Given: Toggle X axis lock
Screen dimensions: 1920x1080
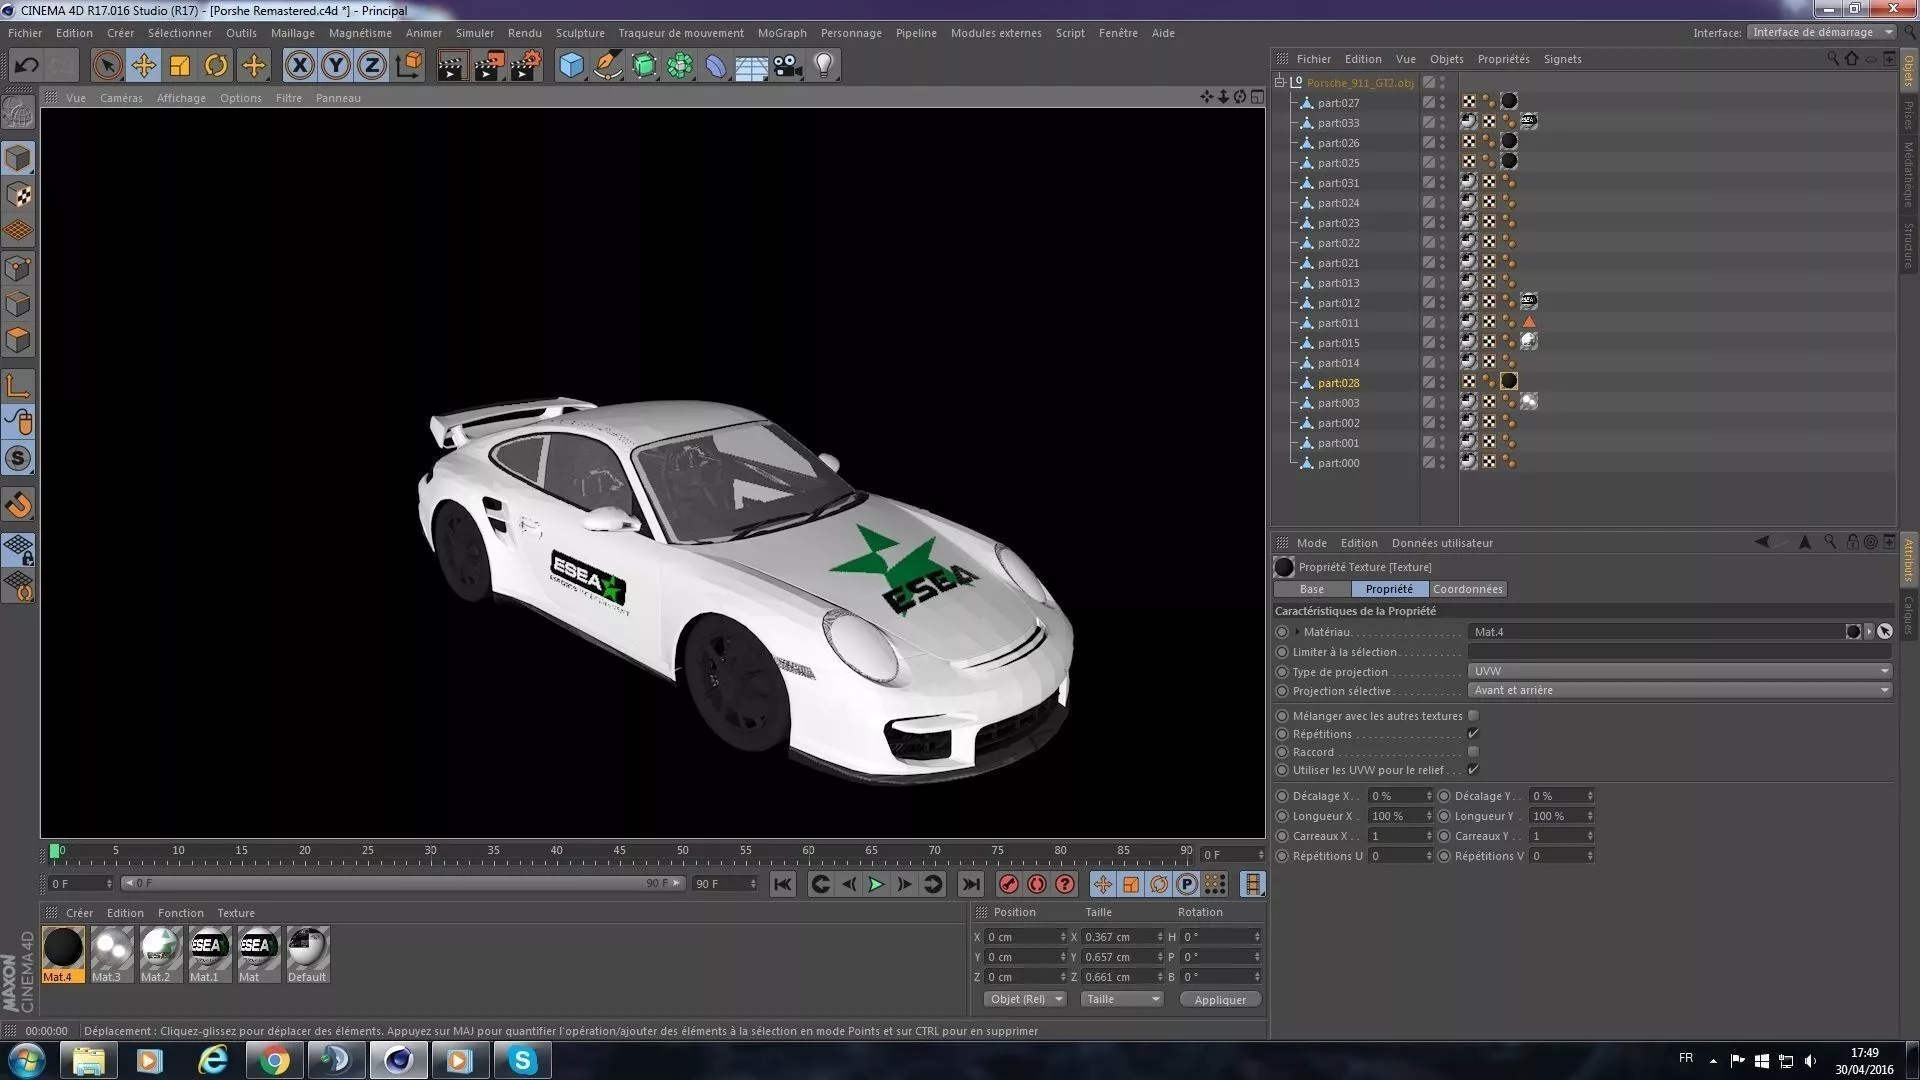Looking at the screenshot, I should coord(299,66).
